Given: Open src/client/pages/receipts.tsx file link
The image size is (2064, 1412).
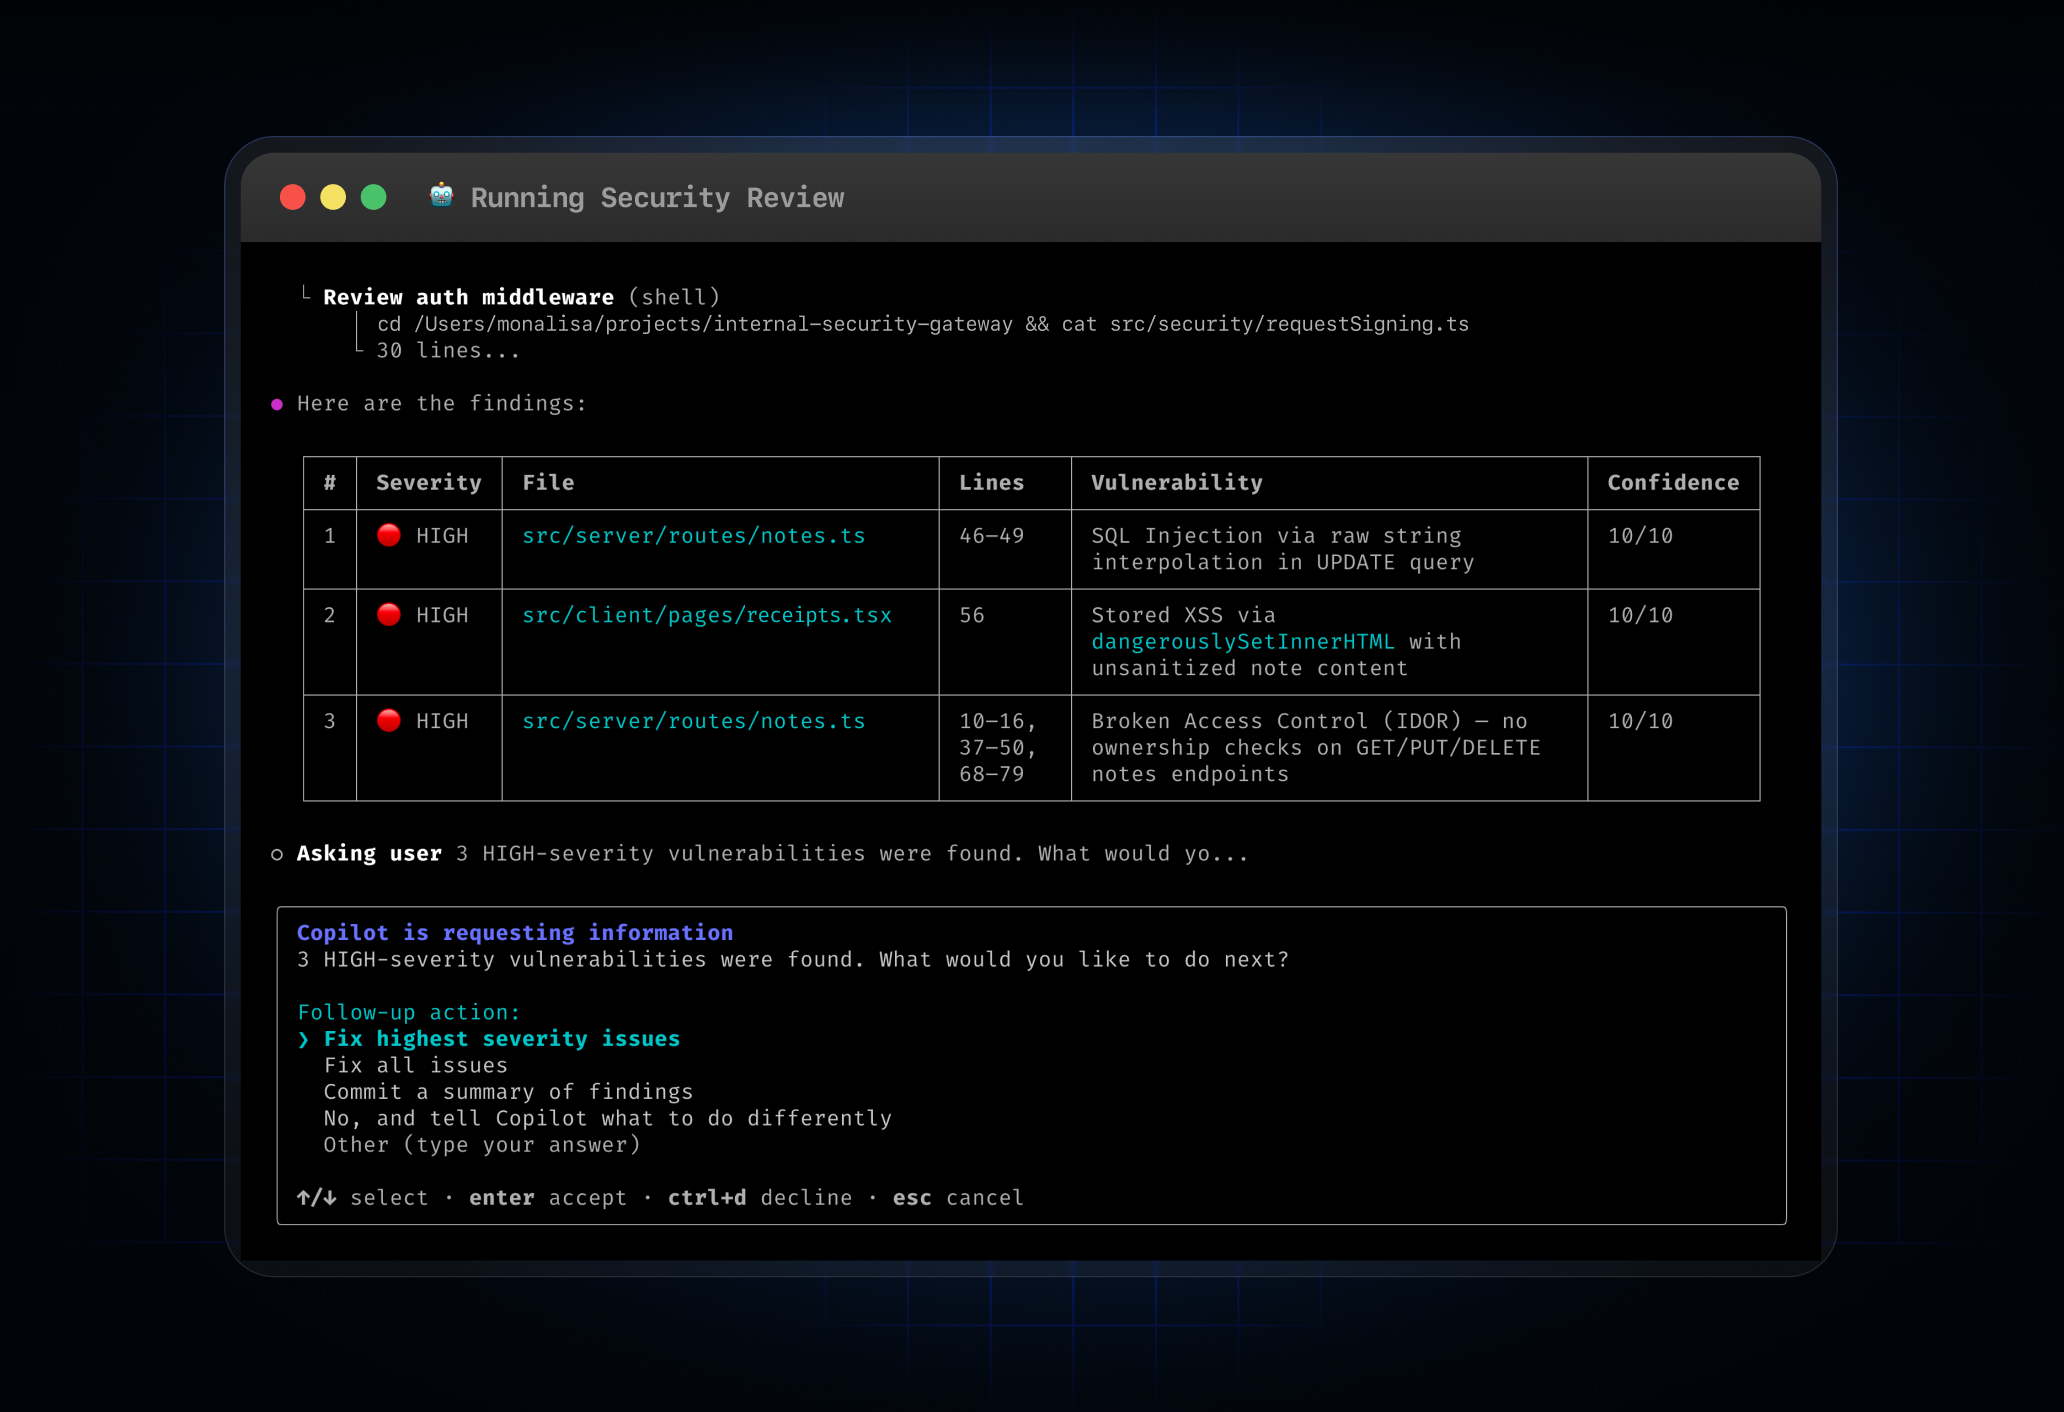Looking at the screenshot, I should [x=707, y=615].
